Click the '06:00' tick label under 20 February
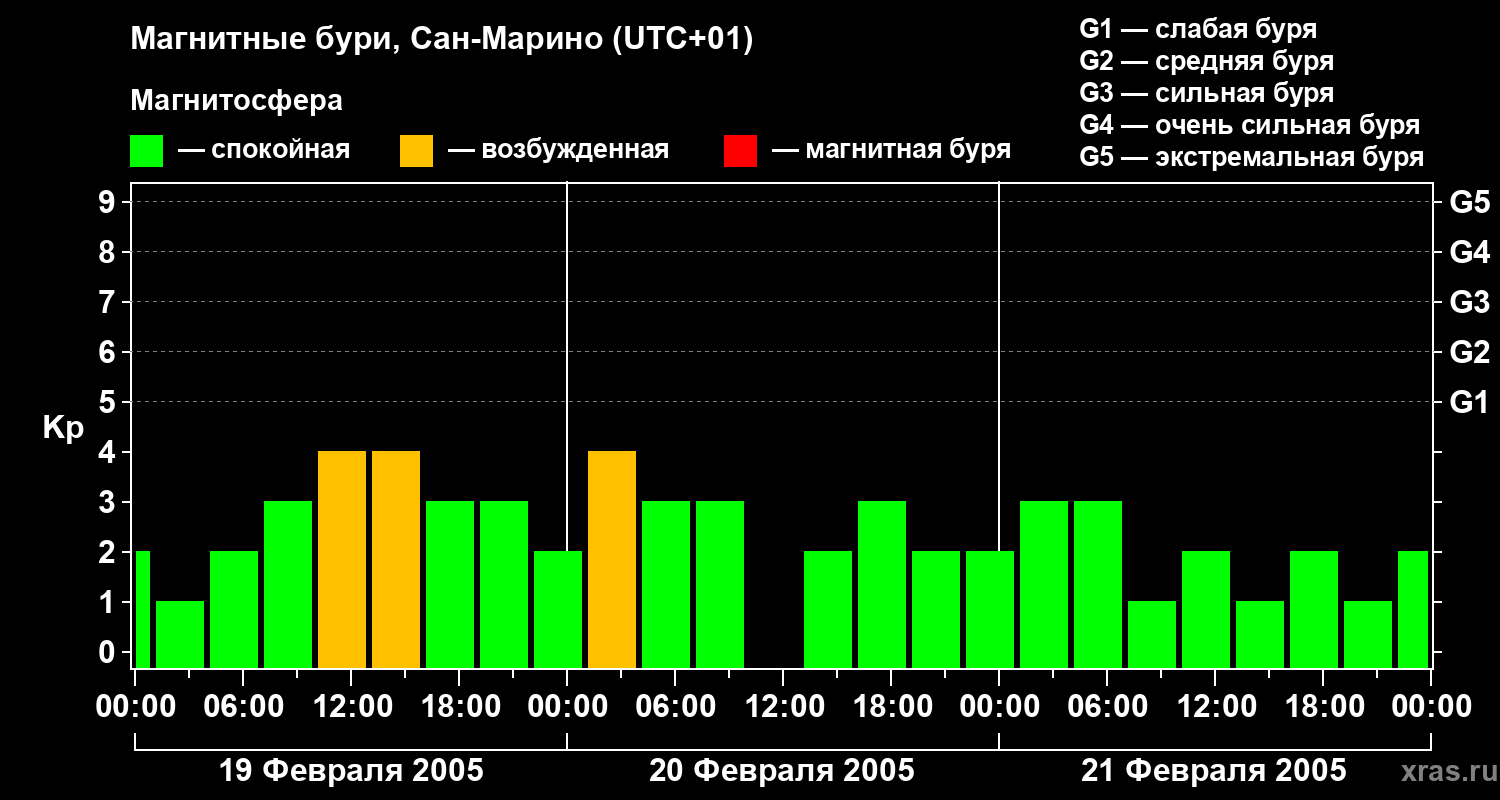This screenshot has height=800, width=1500. coord(675,707)
